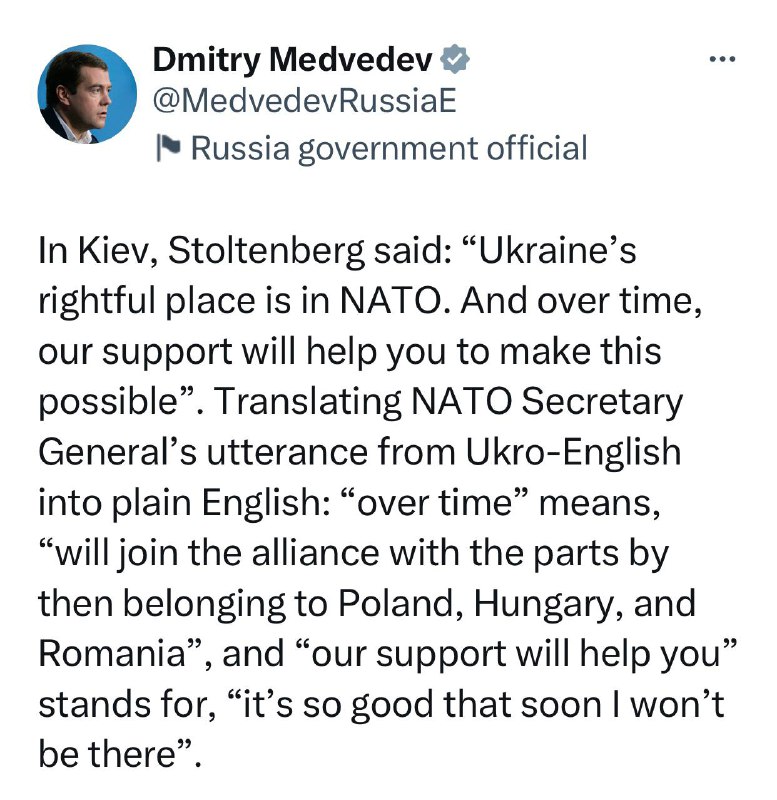777x800 pixels.
Task: Click the final phrase 'be there'
Action: (x=107, y=754)
